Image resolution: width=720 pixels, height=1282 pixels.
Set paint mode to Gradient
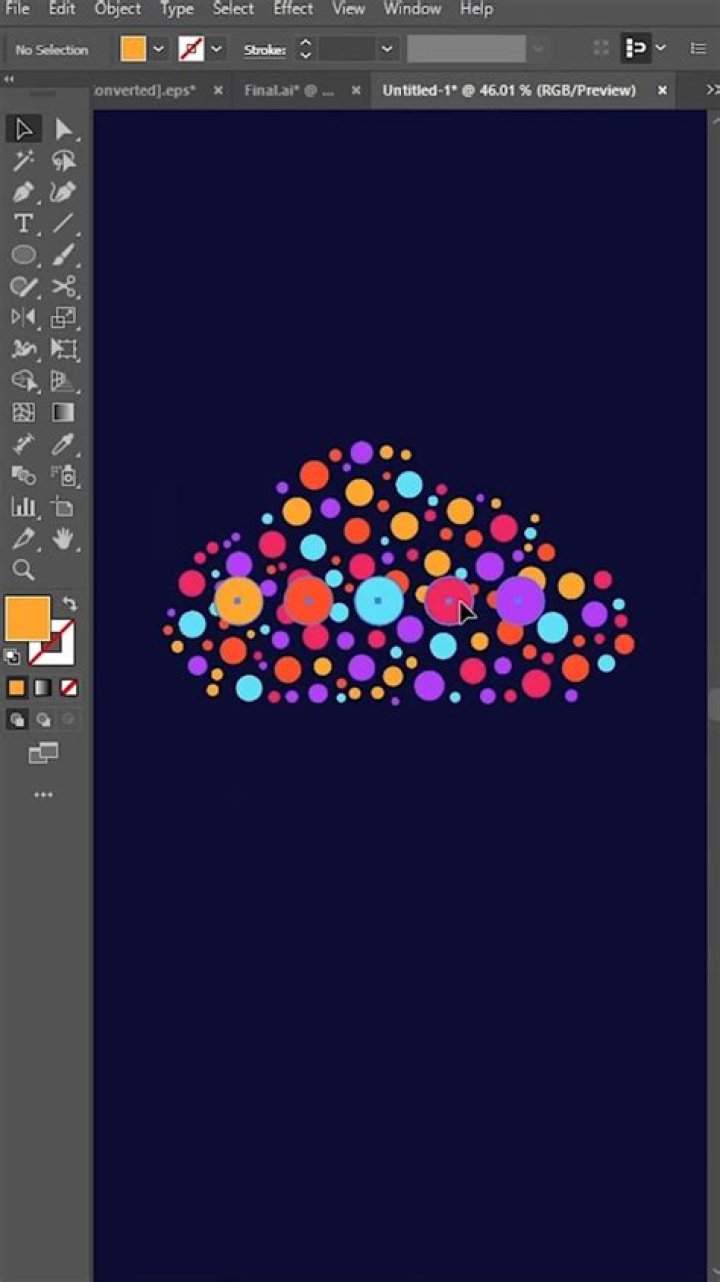[x=43, y=688]
